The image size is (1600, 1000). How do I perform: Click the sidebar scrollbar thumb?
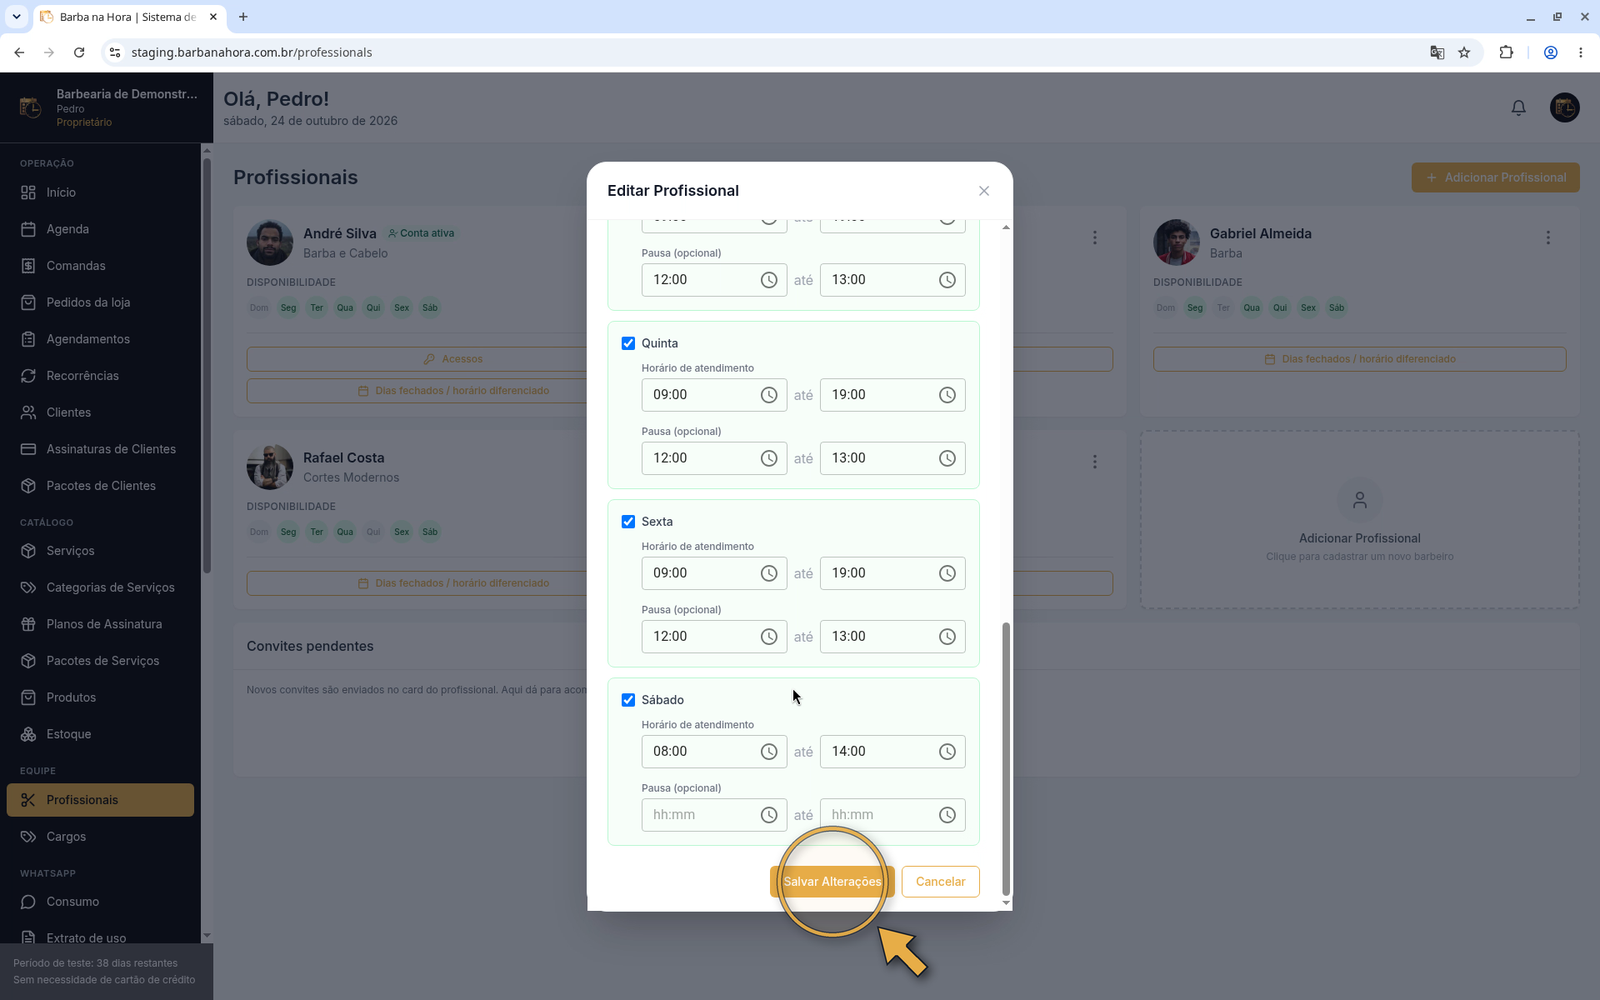point(207,365)
